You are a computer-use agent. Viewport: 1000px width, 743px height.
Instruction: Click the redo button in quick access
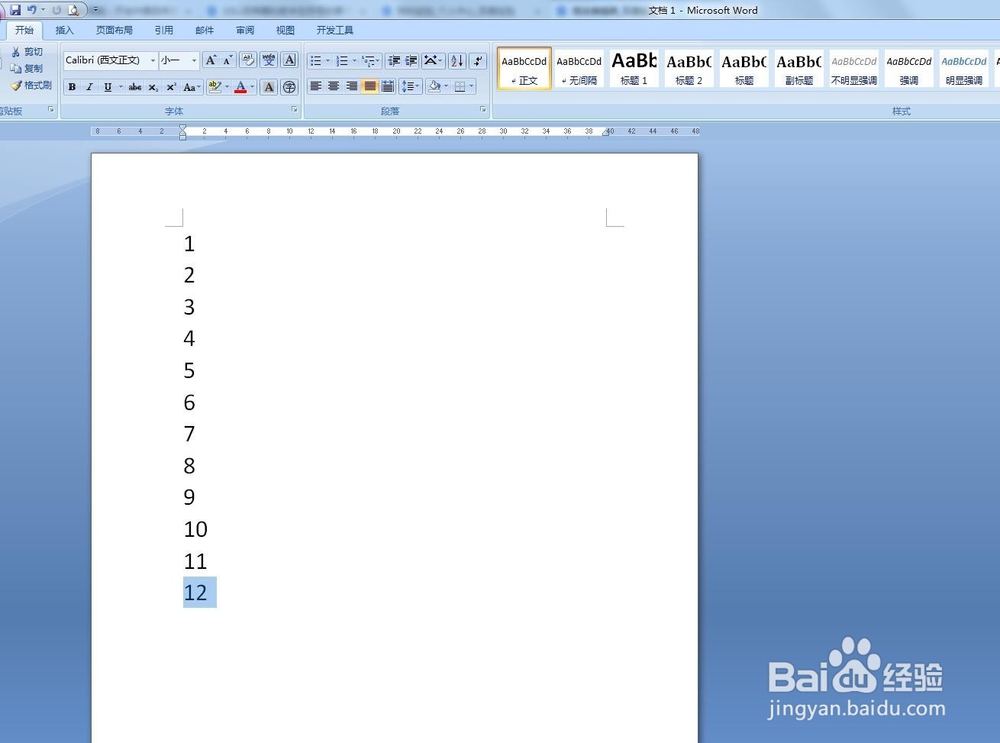coord(57,10)
